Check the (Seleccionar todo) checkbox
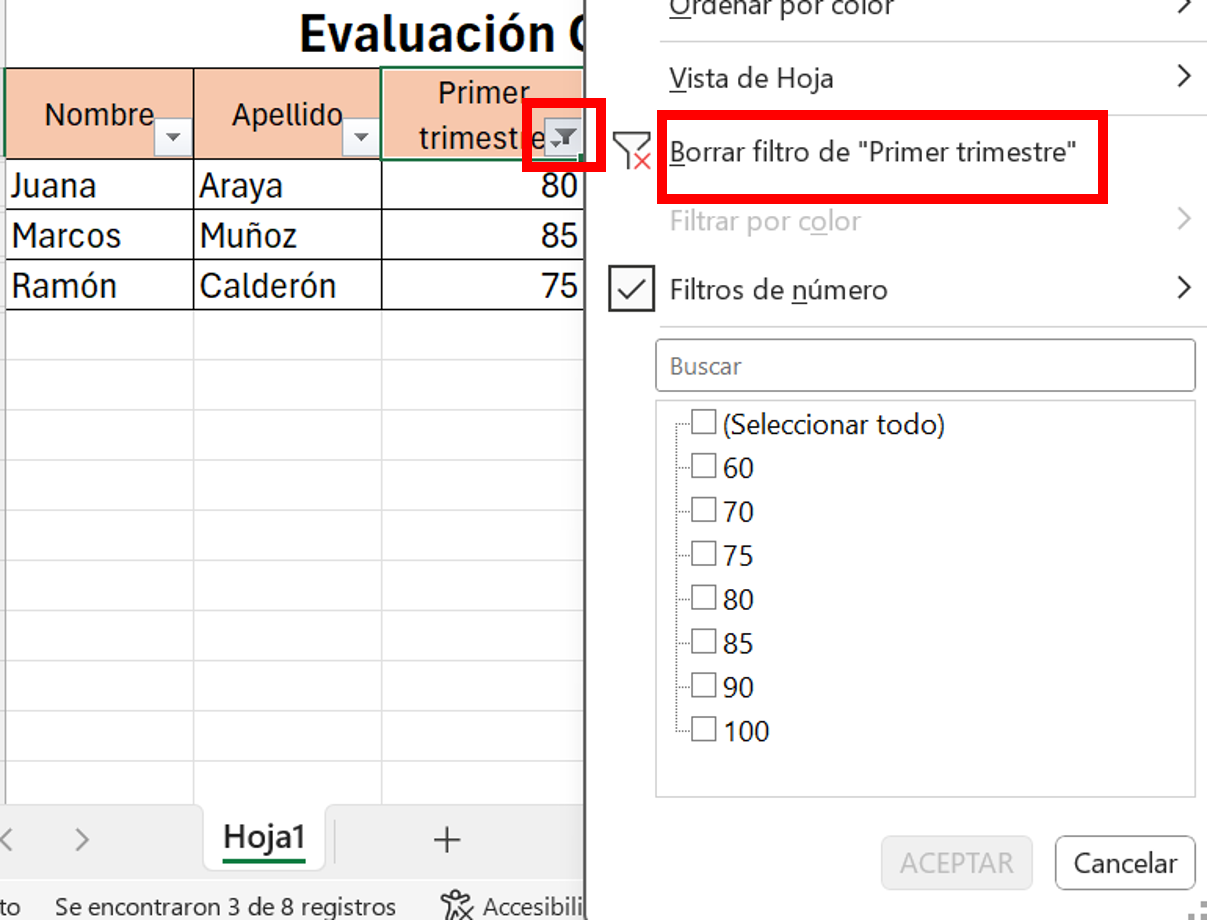The image size is (1207, 920). (x=704, y=422)
